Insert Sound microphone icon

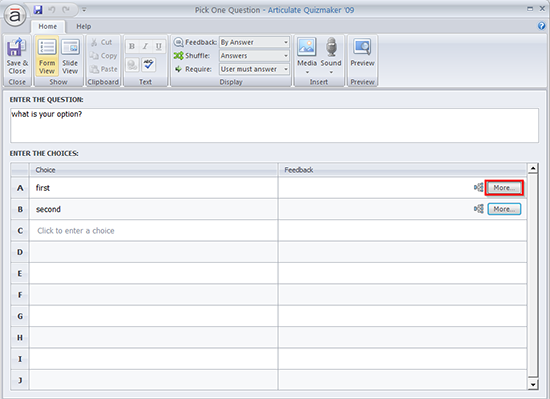[x=331, y=47]
